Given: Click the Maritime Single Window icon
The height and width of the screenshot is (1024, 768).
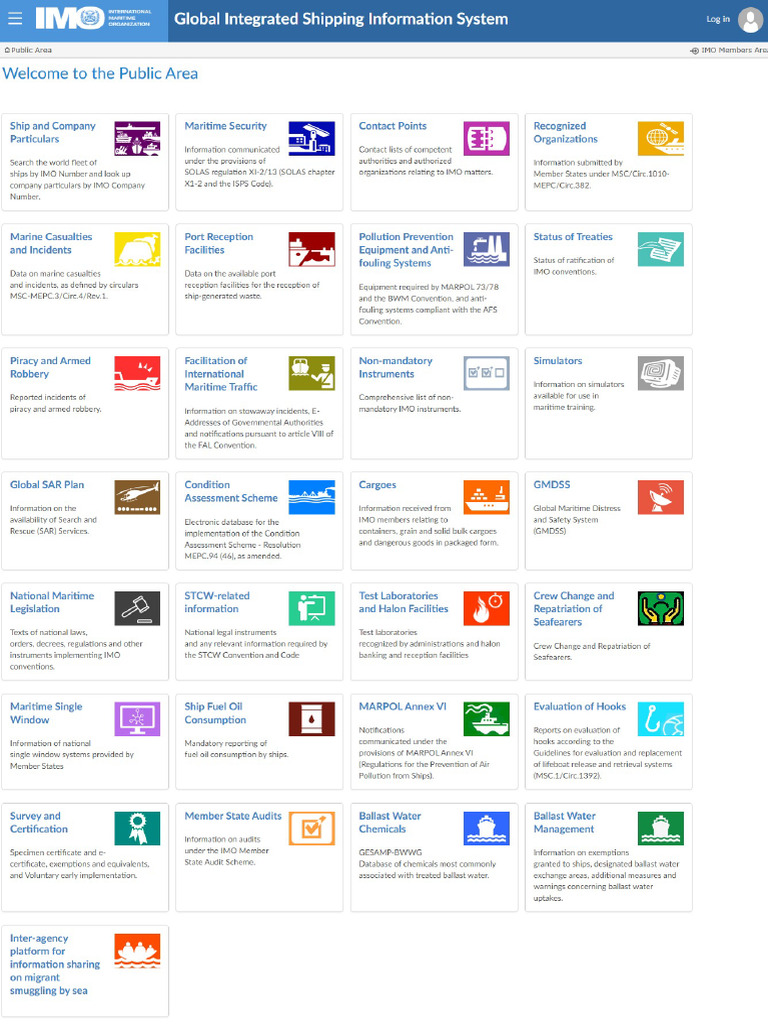Looking at the screenshot, I should [x=137, y=719].
